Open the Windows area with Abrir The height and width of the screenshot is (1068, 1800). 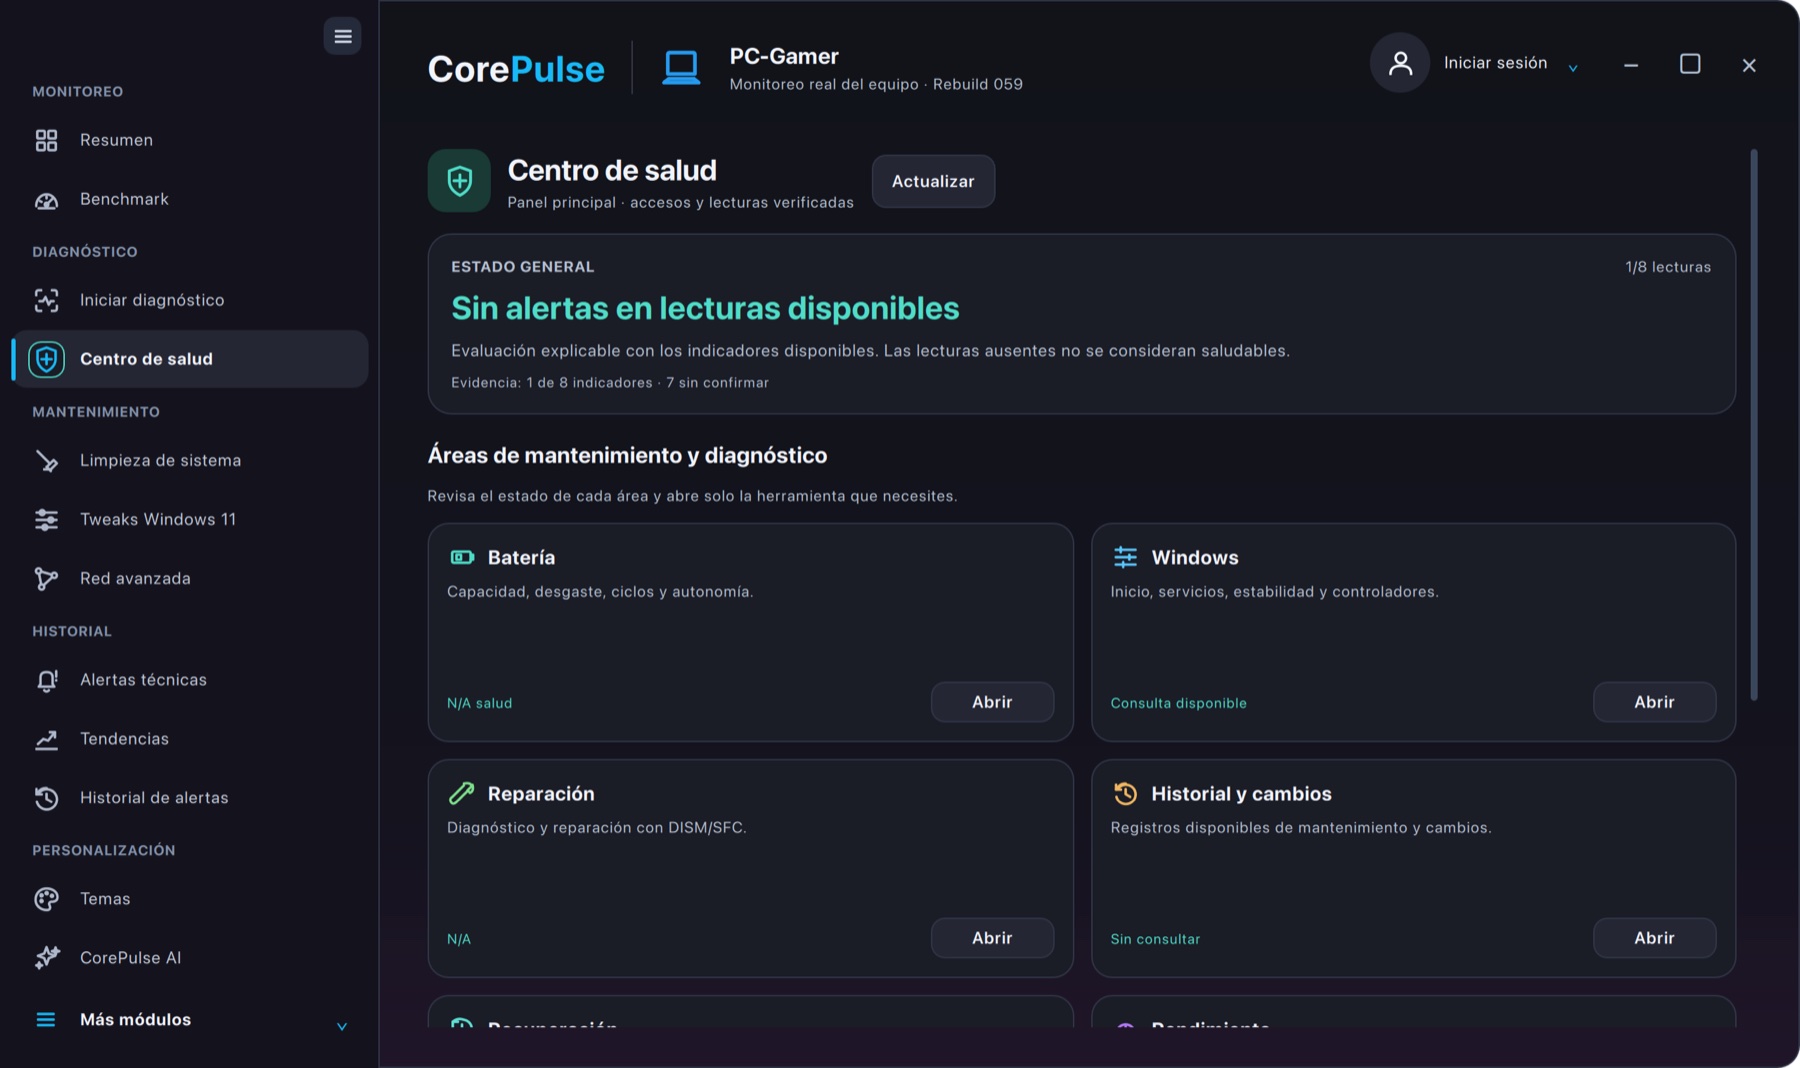coord(1654,702)
